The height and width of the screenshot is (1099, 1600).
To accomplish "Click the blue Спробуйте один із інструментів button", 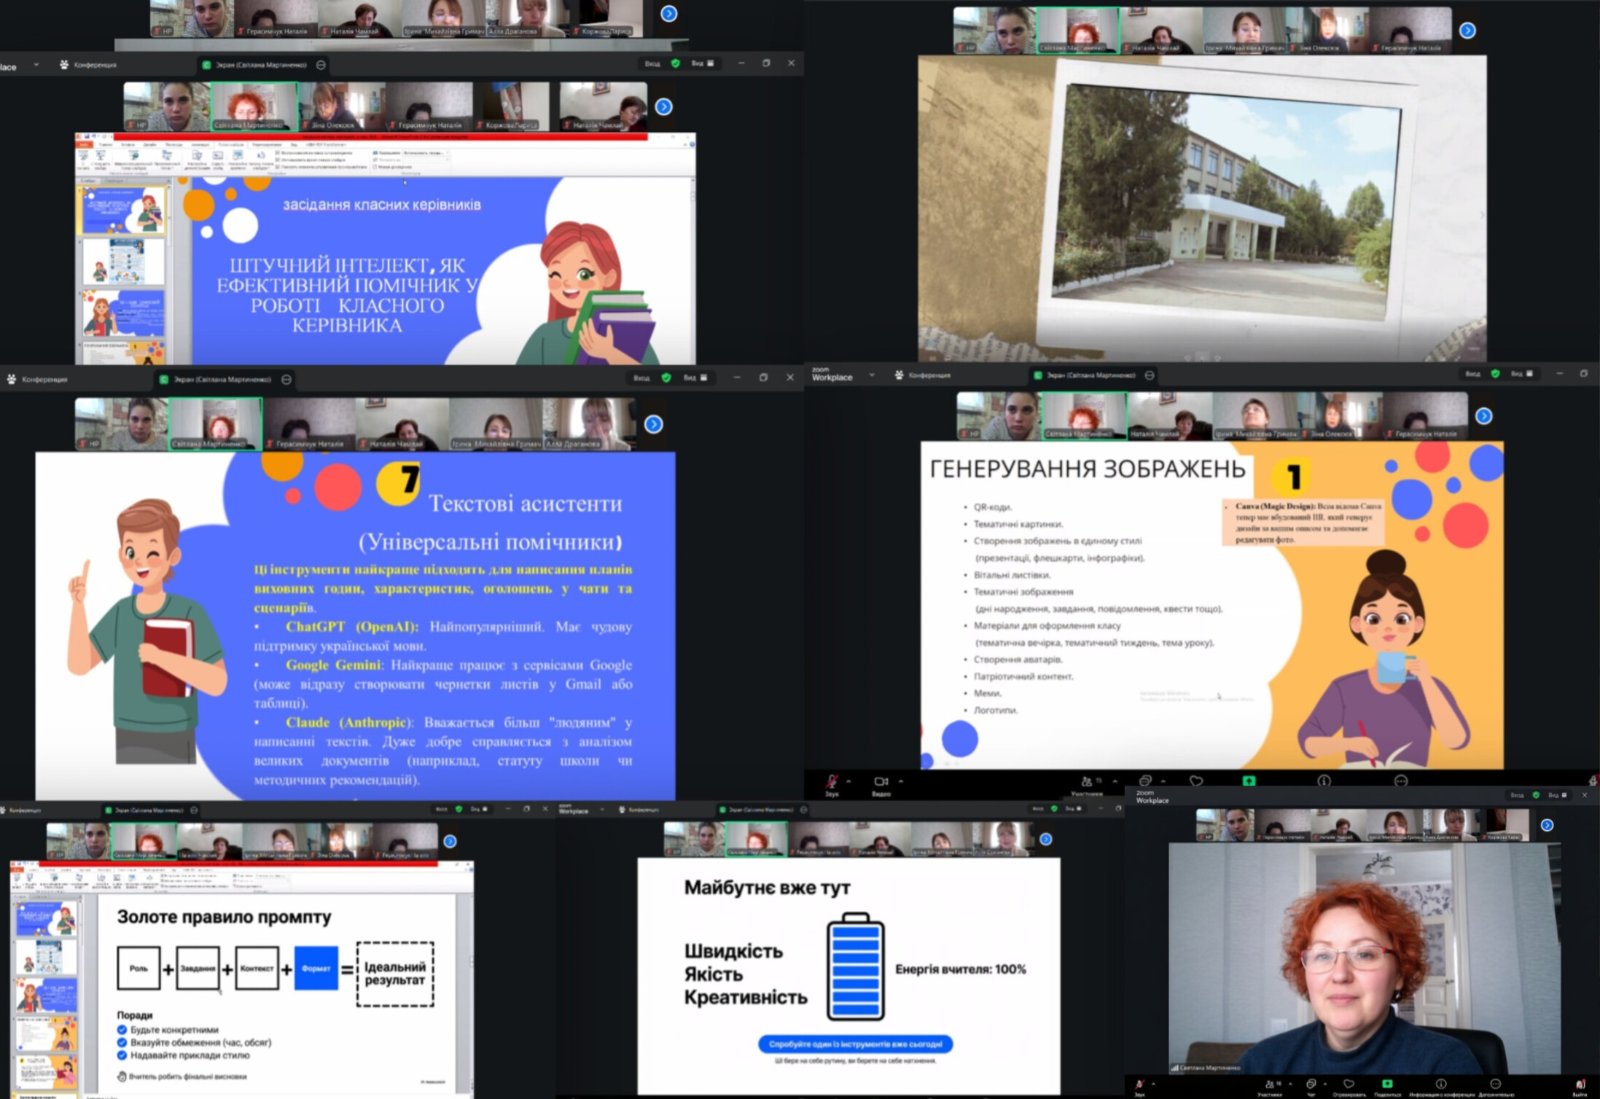I will 855,1044.
